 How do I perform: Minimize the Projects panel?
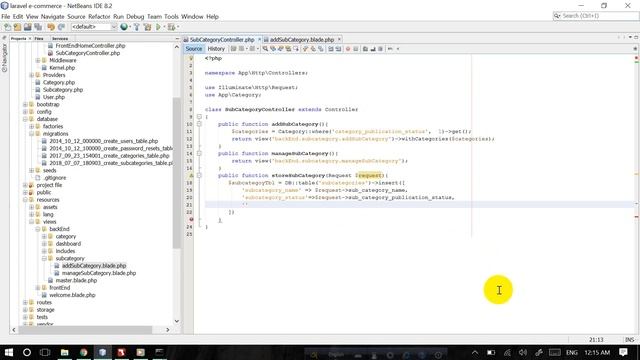click(x=177, y=38)
